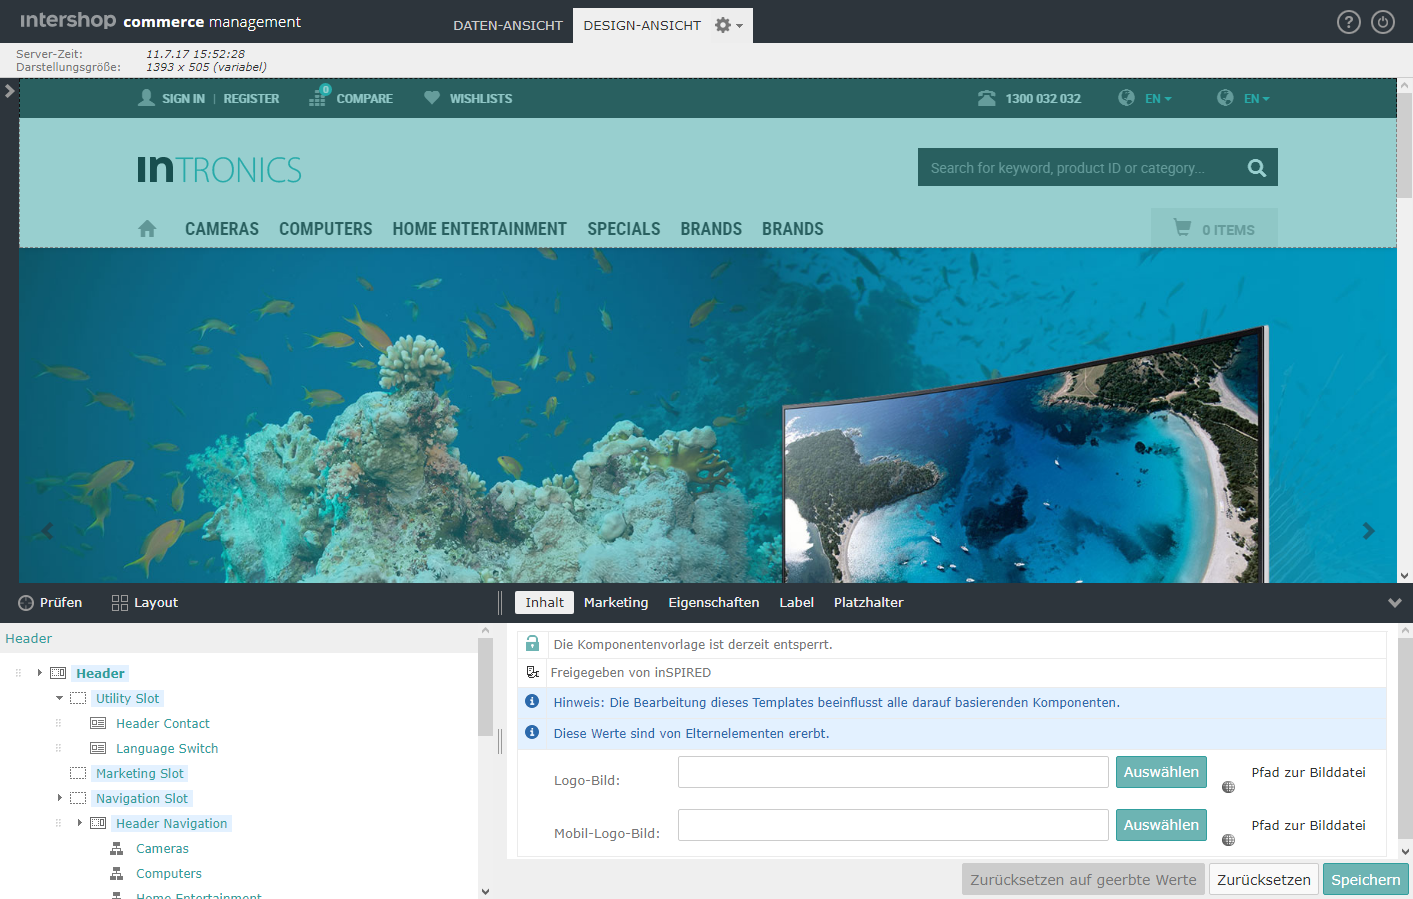
Task: Click globe icon beside Logo-Bild field
Action: click(1228, 787)
